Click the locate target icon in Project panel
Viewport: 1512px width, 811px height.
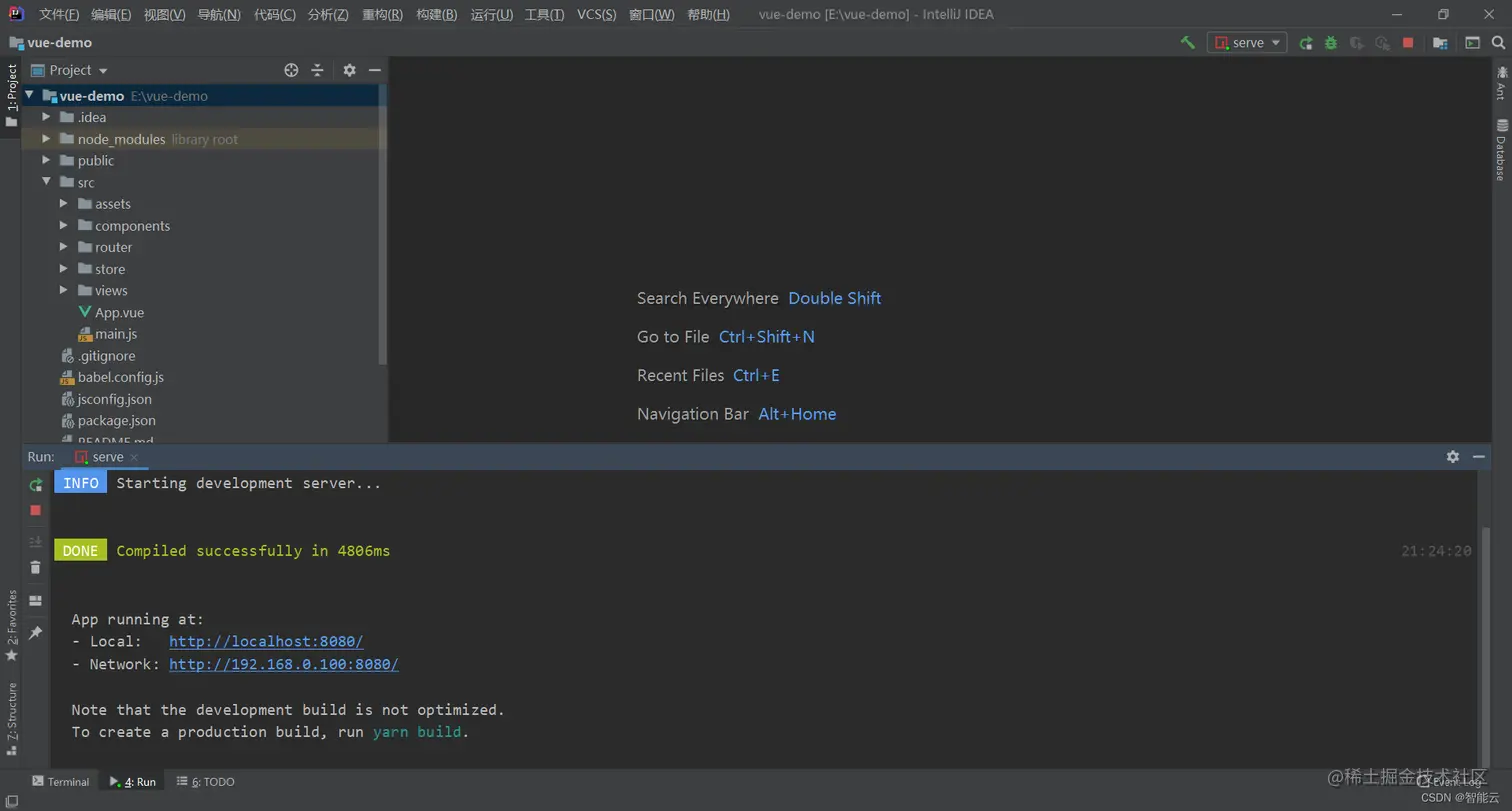click(291, 70)
